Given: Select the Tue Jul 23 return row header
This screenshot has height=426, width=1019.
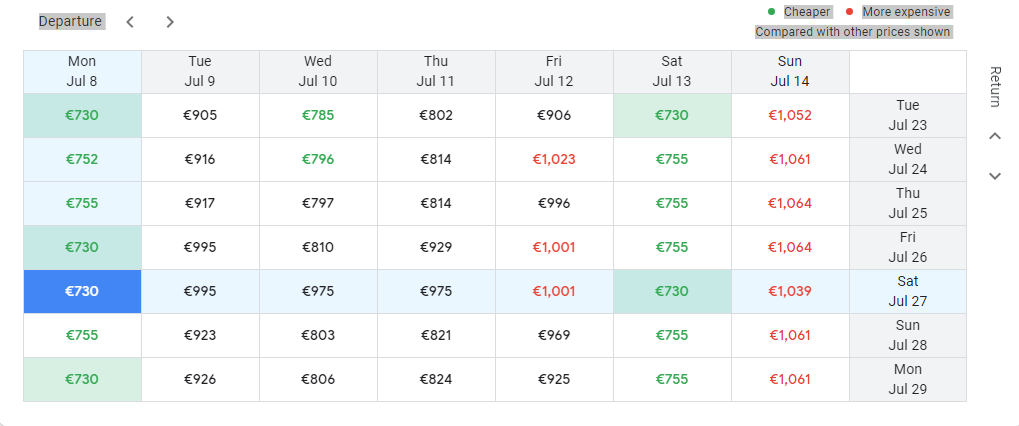Looking at the screenshot, I should (x=908, y=116).
